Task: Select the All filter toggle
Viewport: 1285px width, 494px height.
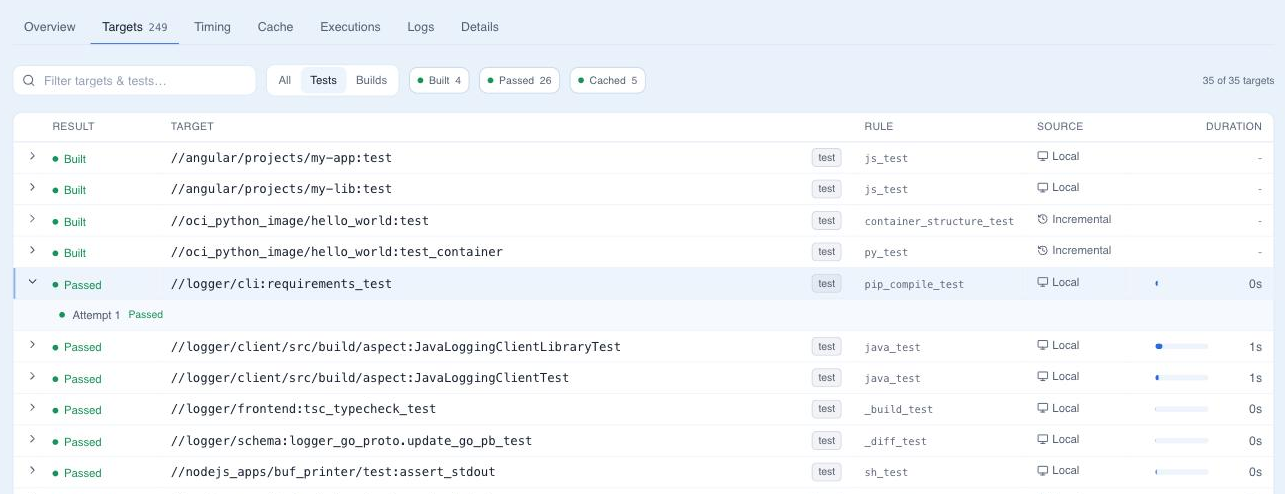Action: (x=285, y=80)
